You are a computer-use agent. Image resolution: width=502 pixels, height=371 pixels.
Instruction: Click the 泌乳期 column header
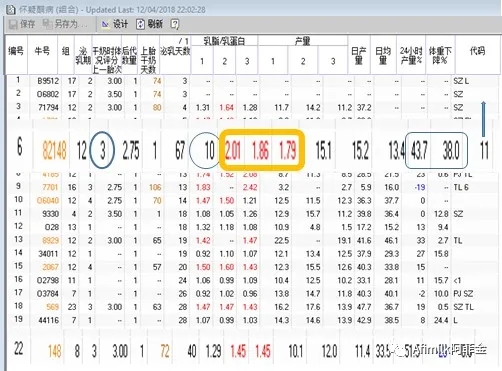(83, 55)
